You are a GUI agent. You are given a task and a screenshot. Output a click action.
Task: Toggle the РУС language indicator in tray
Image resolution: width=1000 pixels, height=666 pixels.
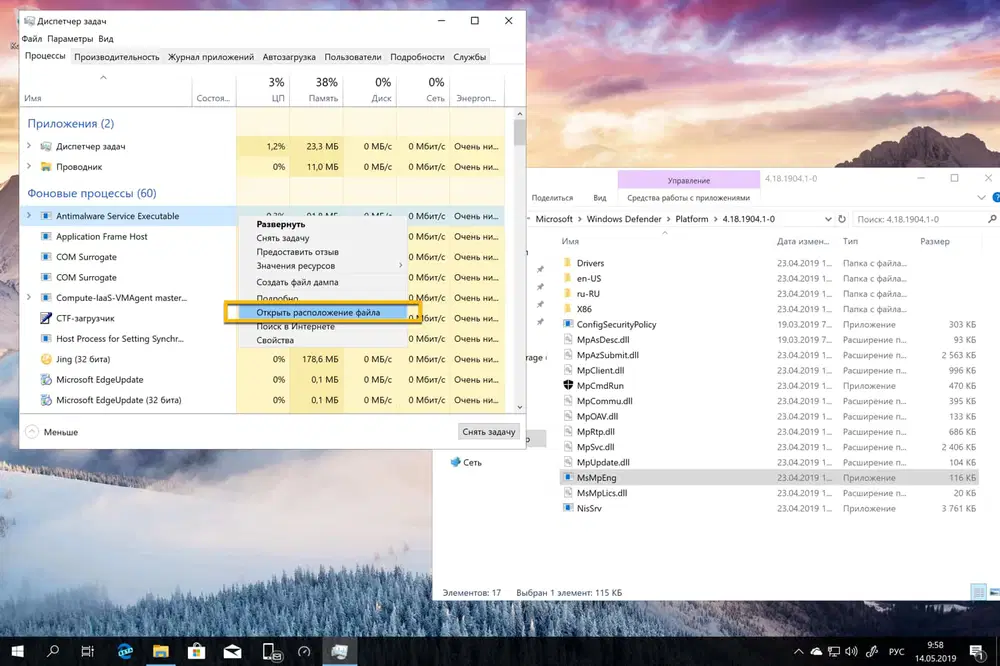tap(896, 651)
